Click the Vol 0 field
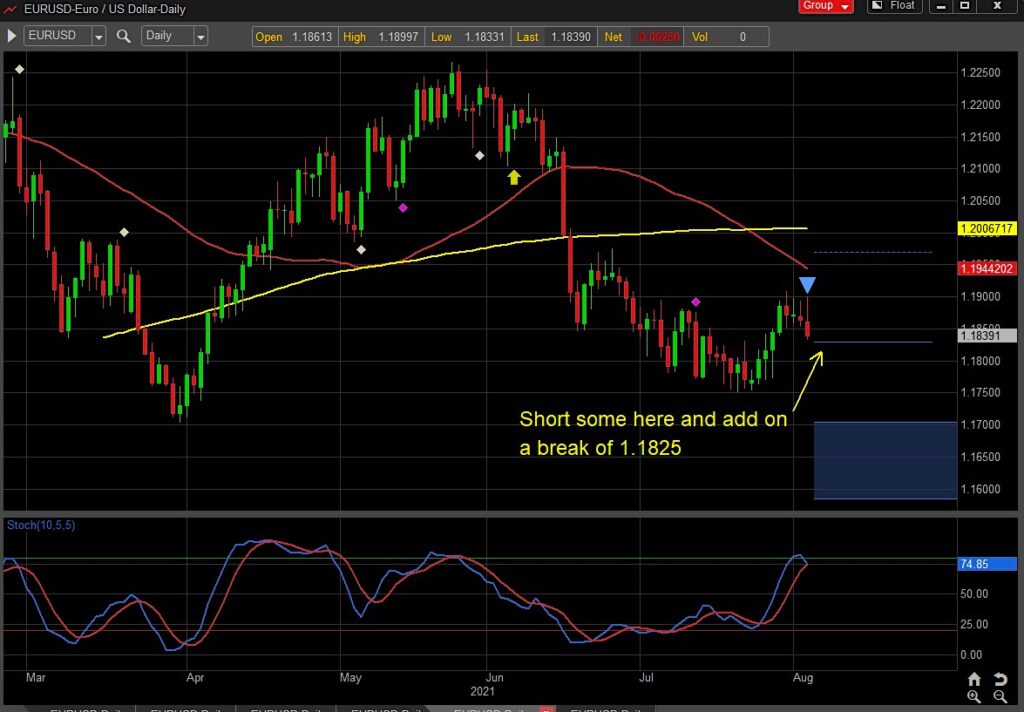The image size is (1024, 712). pyautogui.click(x=726, y=37)
